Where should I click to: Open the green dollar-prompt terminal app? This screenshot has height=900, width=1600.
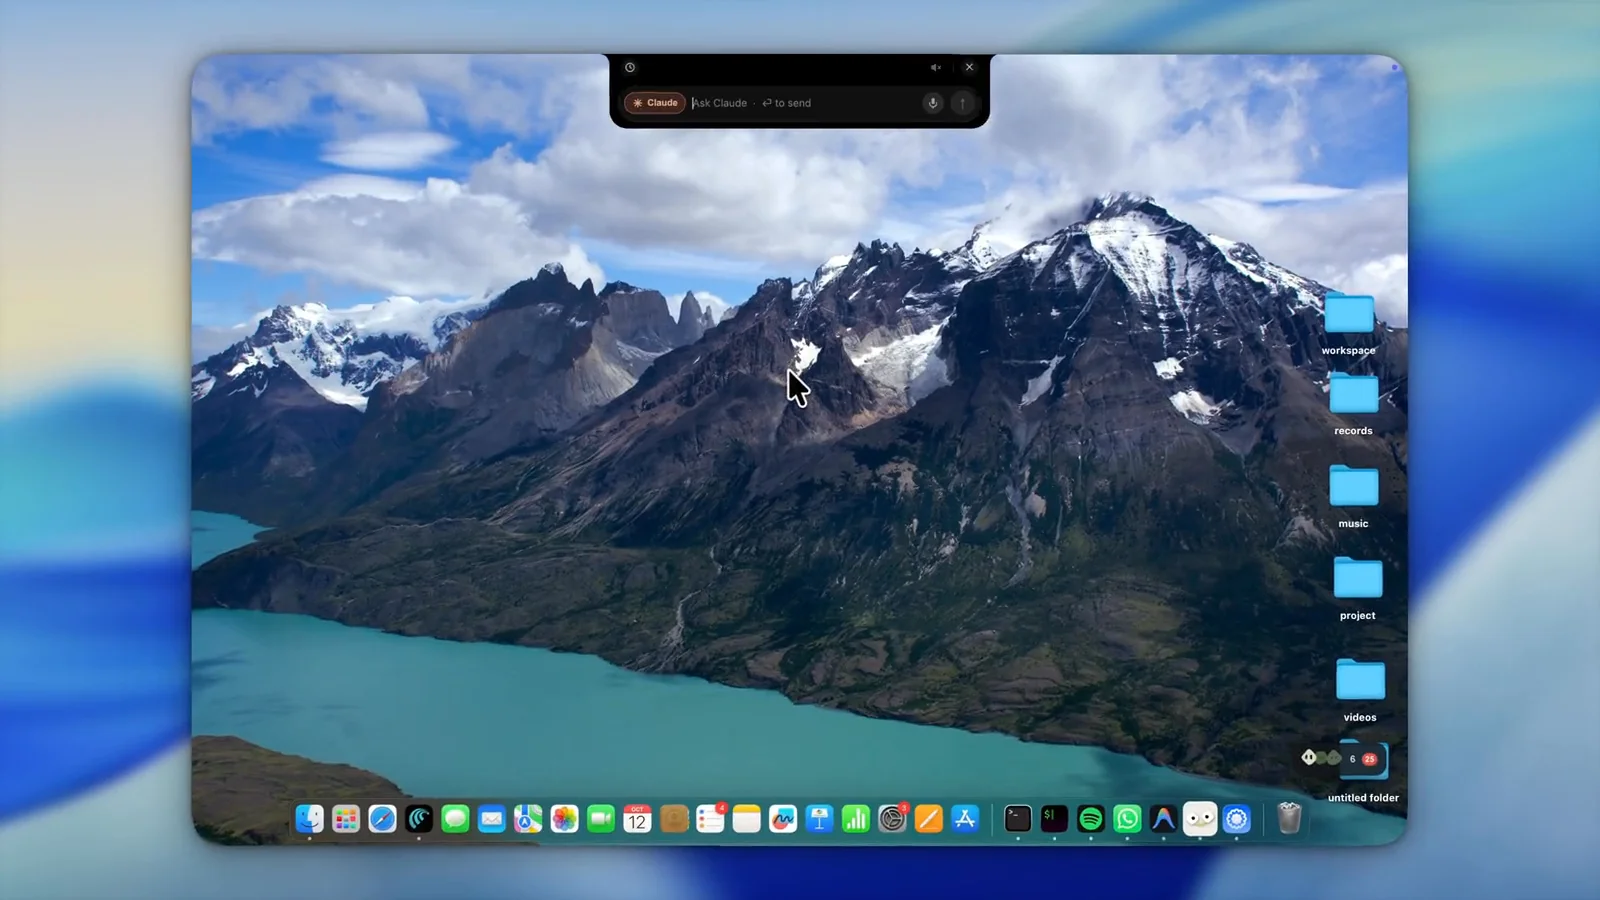coord(1054,819)
